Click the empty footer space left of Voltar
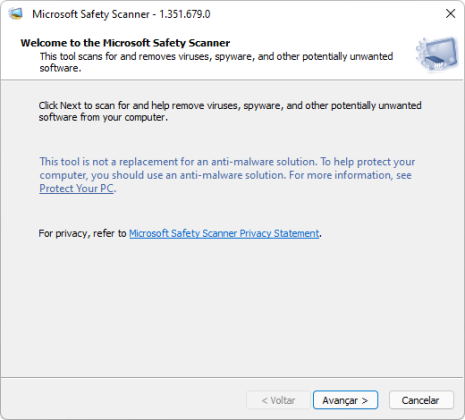Screen dimensions: 465x420 click(123, 400)
